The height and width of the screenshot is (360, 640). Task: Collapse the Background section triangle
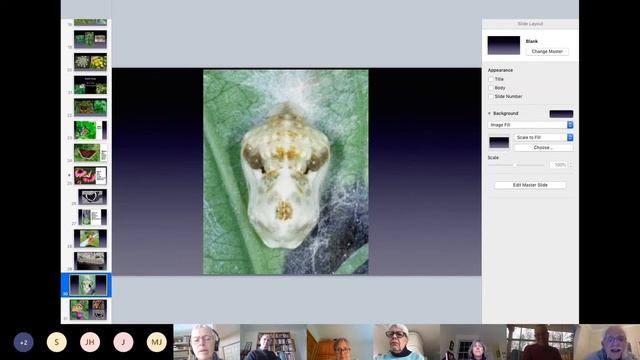pyautogui.click(x=489, y=113)
